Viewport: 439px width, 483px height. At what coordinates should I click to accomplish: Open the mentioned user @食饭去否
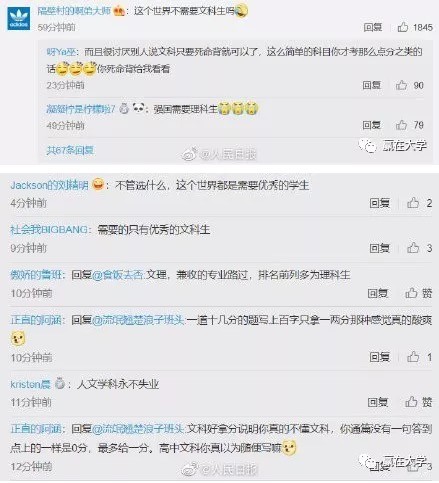pos(118,275)
